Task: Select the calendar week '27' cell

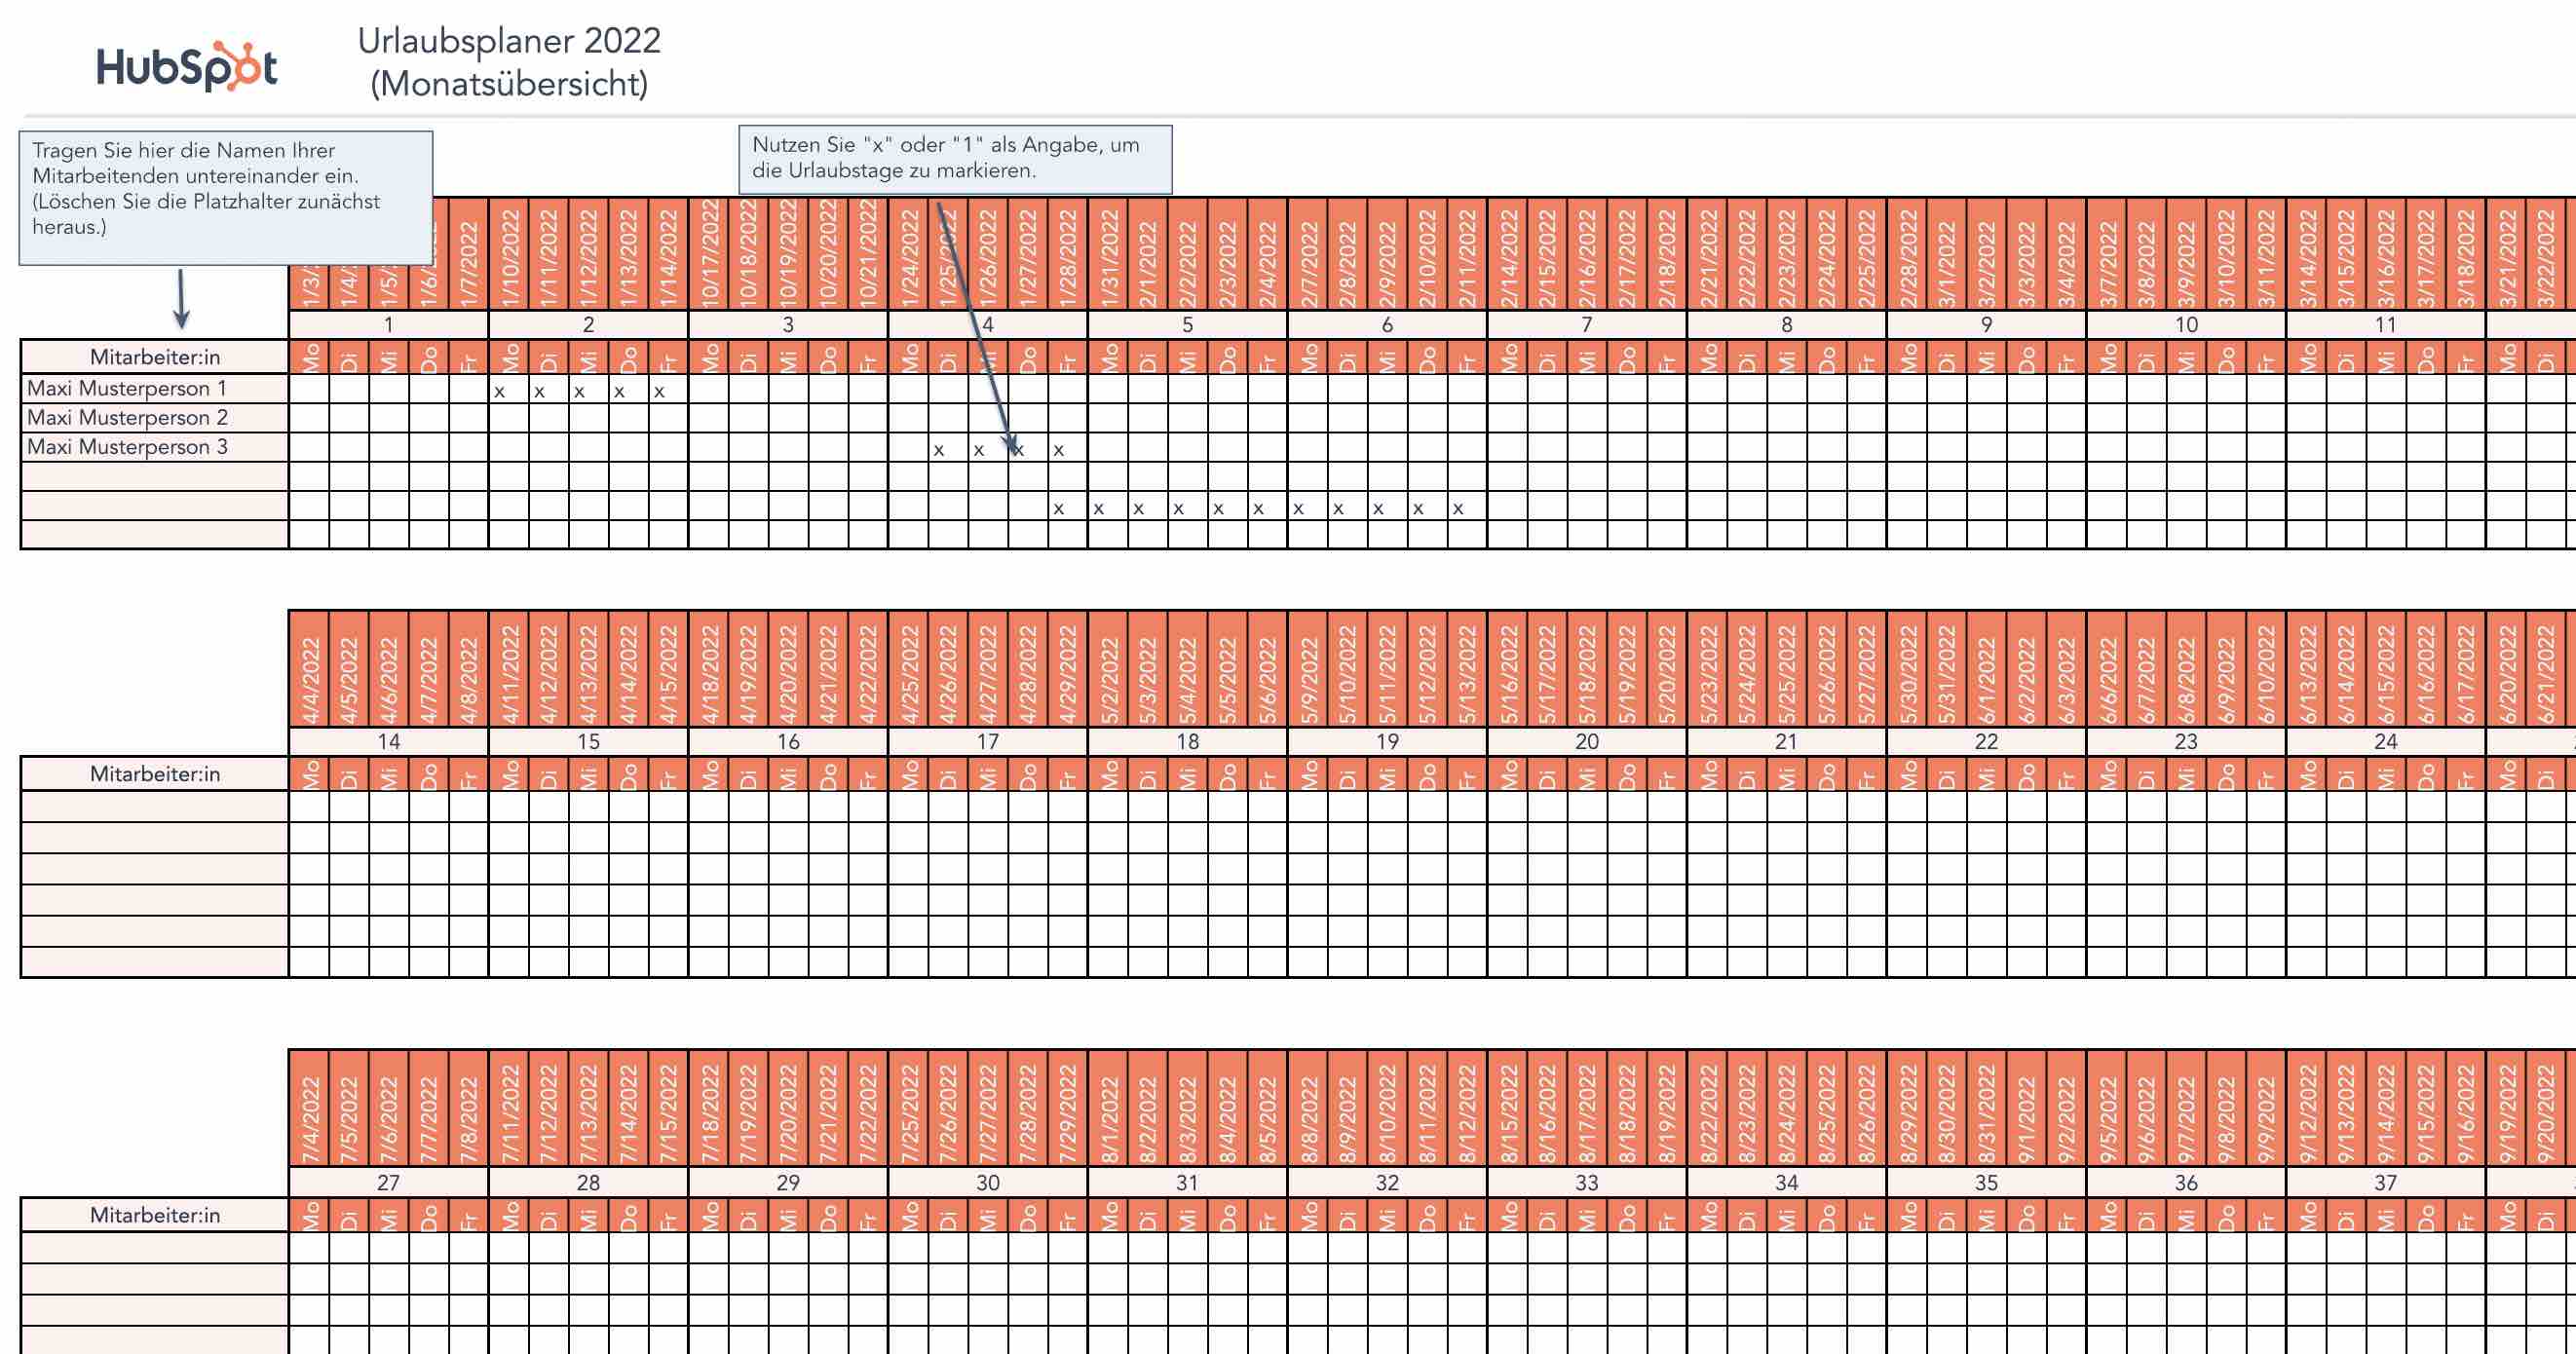Action: click(389, 1183)
